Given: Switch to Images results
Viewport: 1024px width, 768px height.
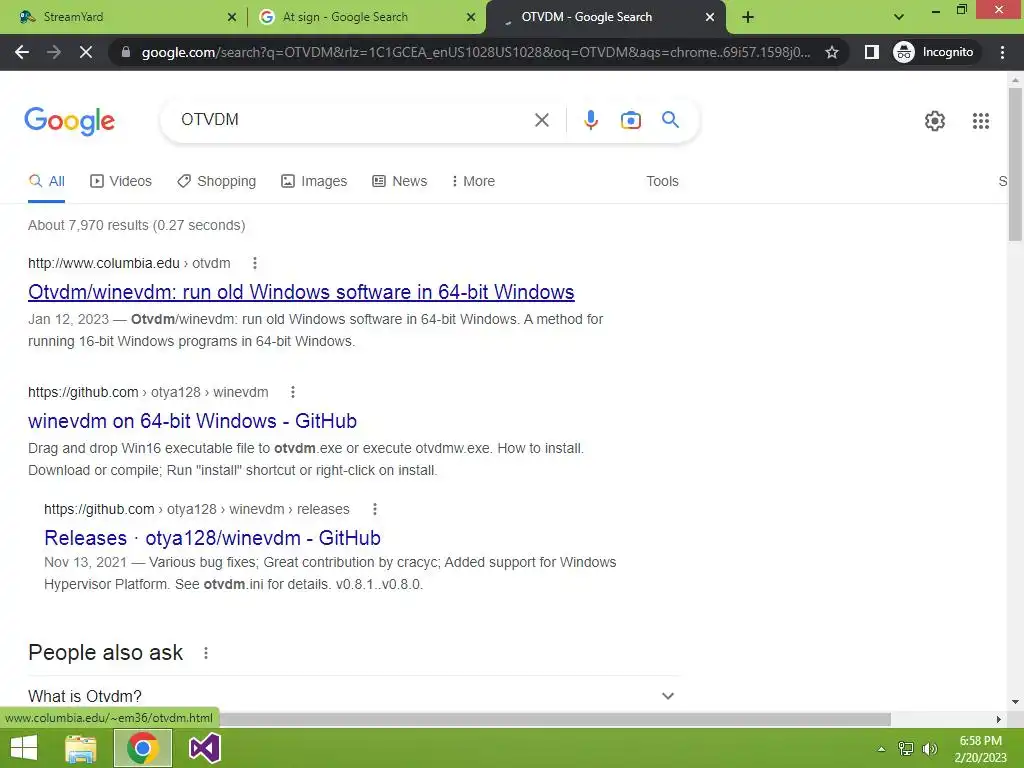Looking at the screenshot, I should click(x=313, y=182).
